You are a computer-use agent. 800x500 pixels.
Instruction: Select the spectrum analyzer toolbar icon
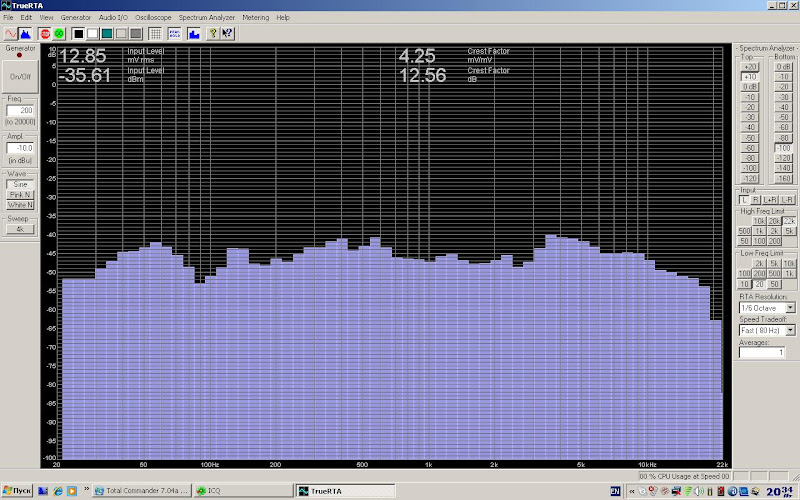pos(24,33)
